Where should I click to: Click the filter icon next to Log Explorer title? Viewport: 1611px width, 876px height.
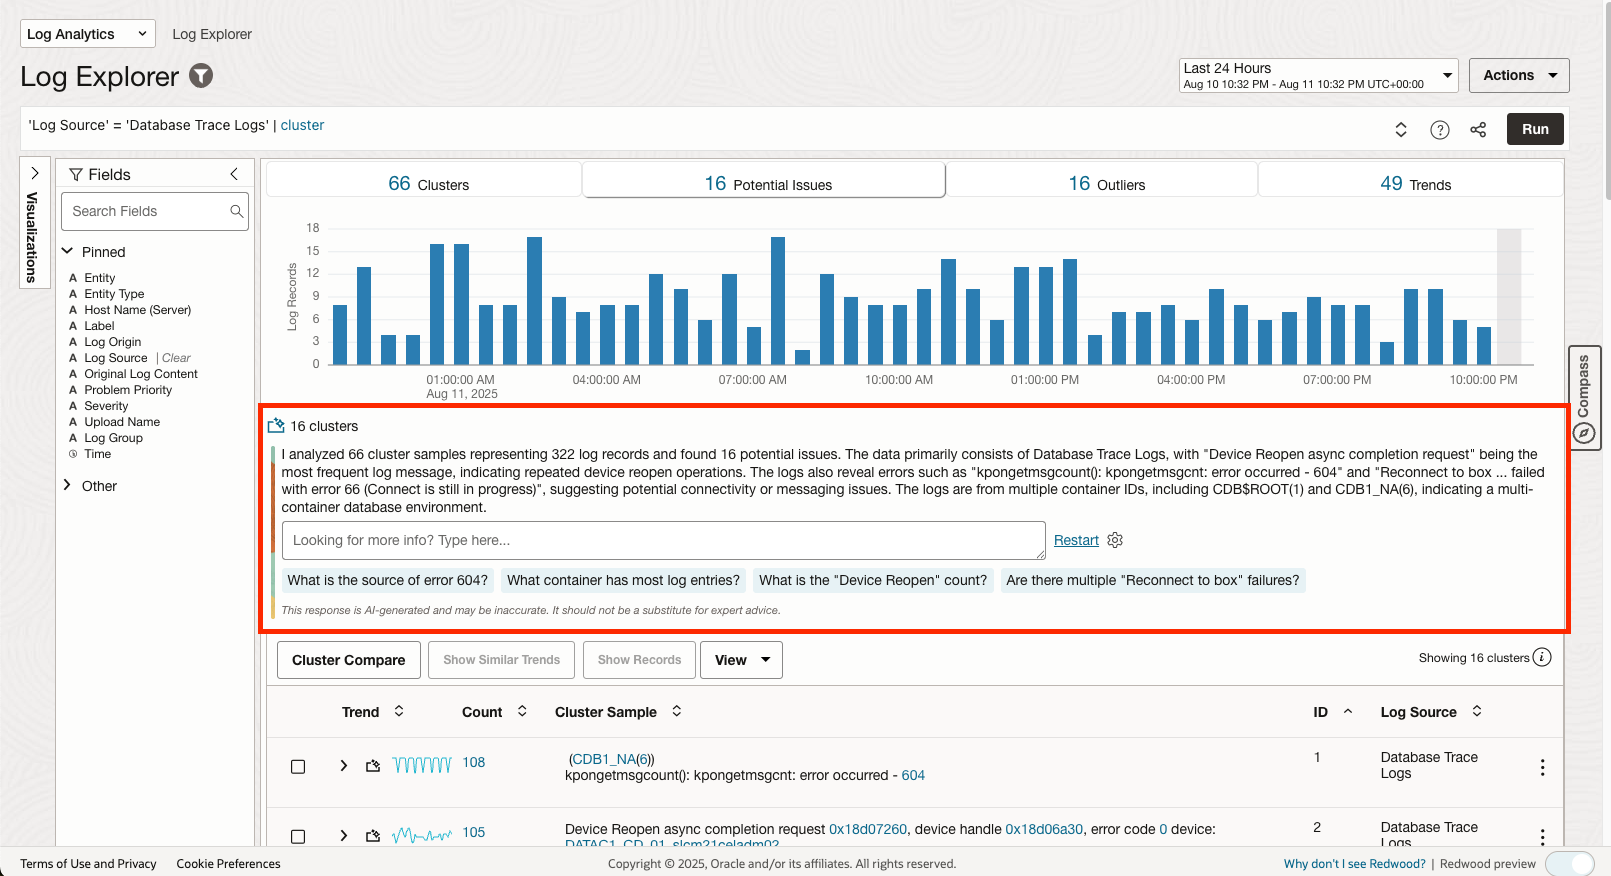pyautogui.click(x=201, y=76)
